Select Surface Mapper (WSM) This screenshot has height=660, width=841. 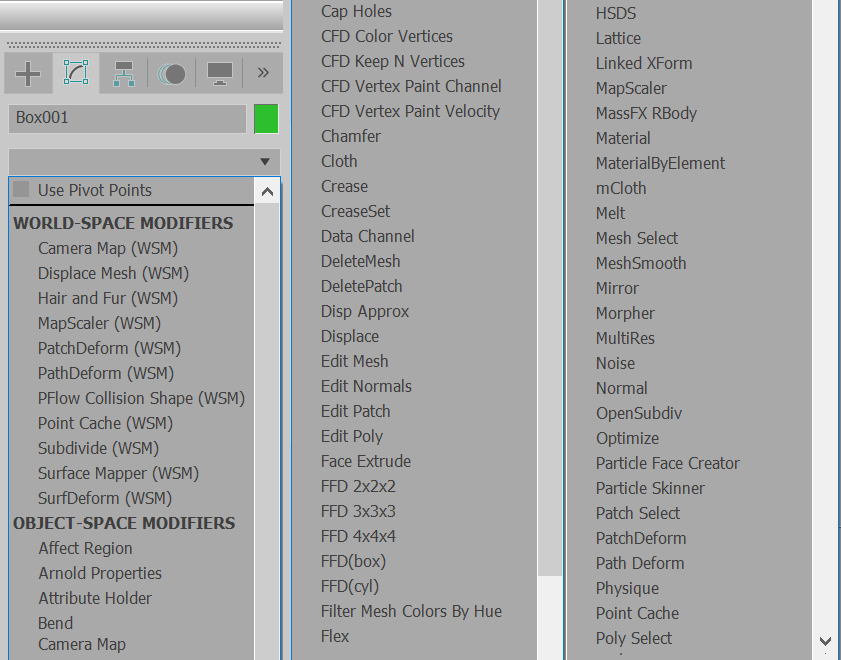tap(118, 473)
